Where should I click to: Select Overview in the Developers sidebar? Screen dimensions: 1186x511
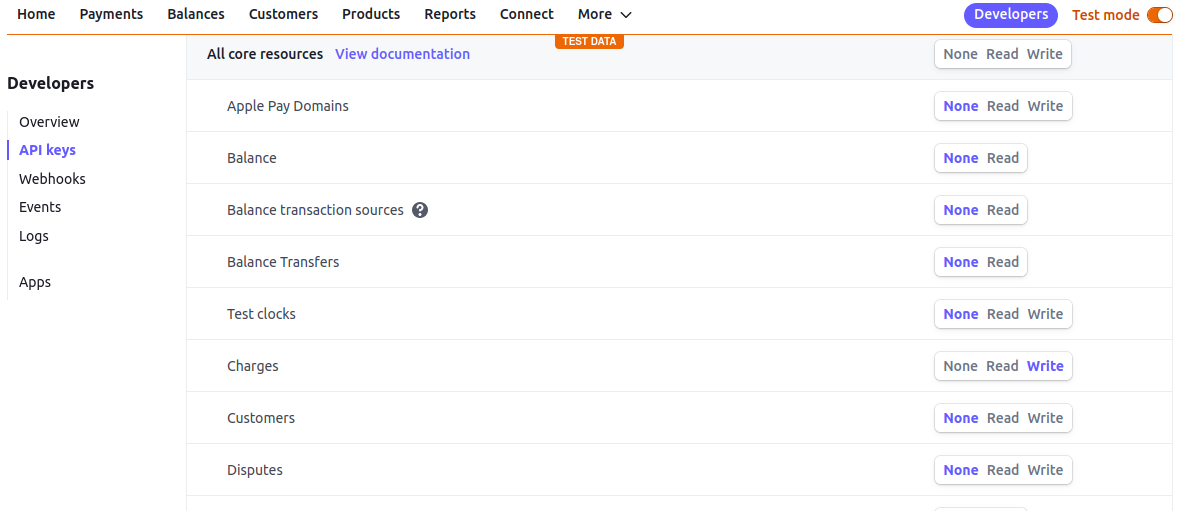[x=49, y=122]
